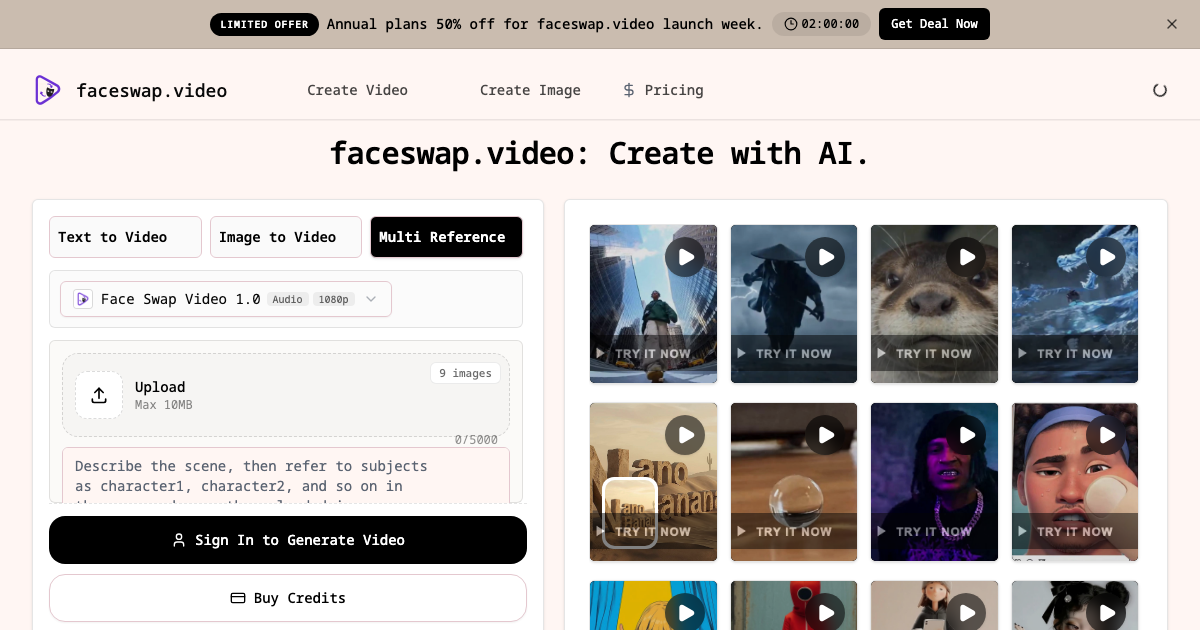Click Sign In to Generate Video
1200x630 pixels.
pos(288,540)
